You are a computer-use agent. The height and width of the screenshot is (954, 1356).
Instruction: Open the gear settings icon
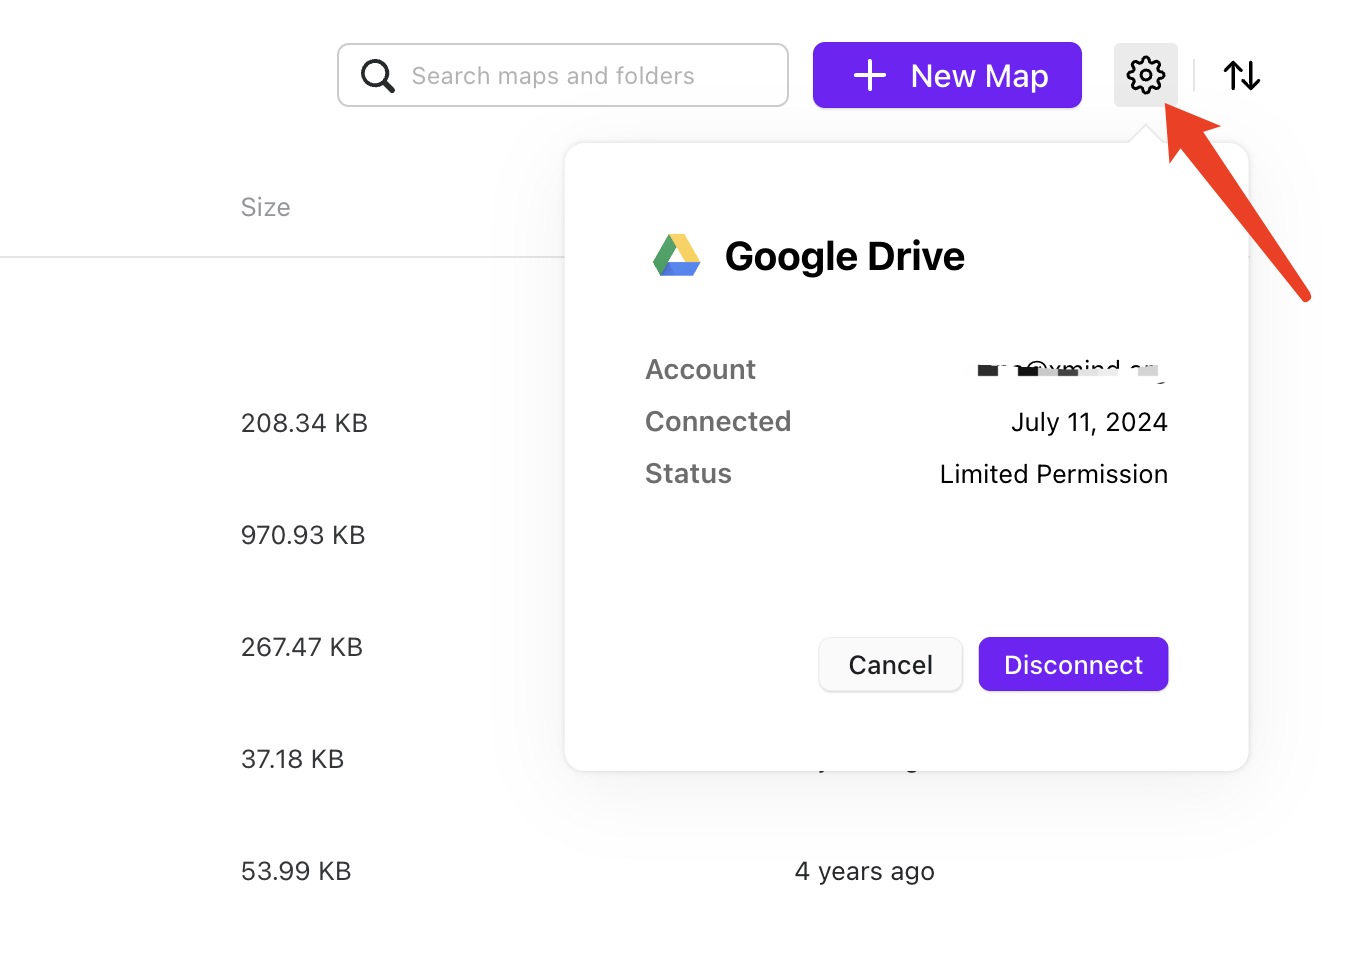[x=1145, y=75]
